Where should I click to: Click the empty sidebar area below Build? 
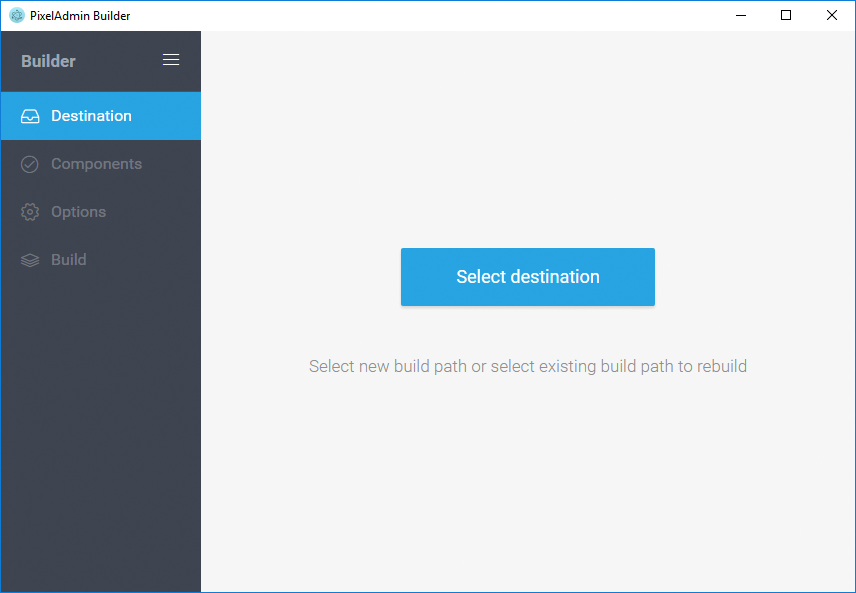coord(100,430)
